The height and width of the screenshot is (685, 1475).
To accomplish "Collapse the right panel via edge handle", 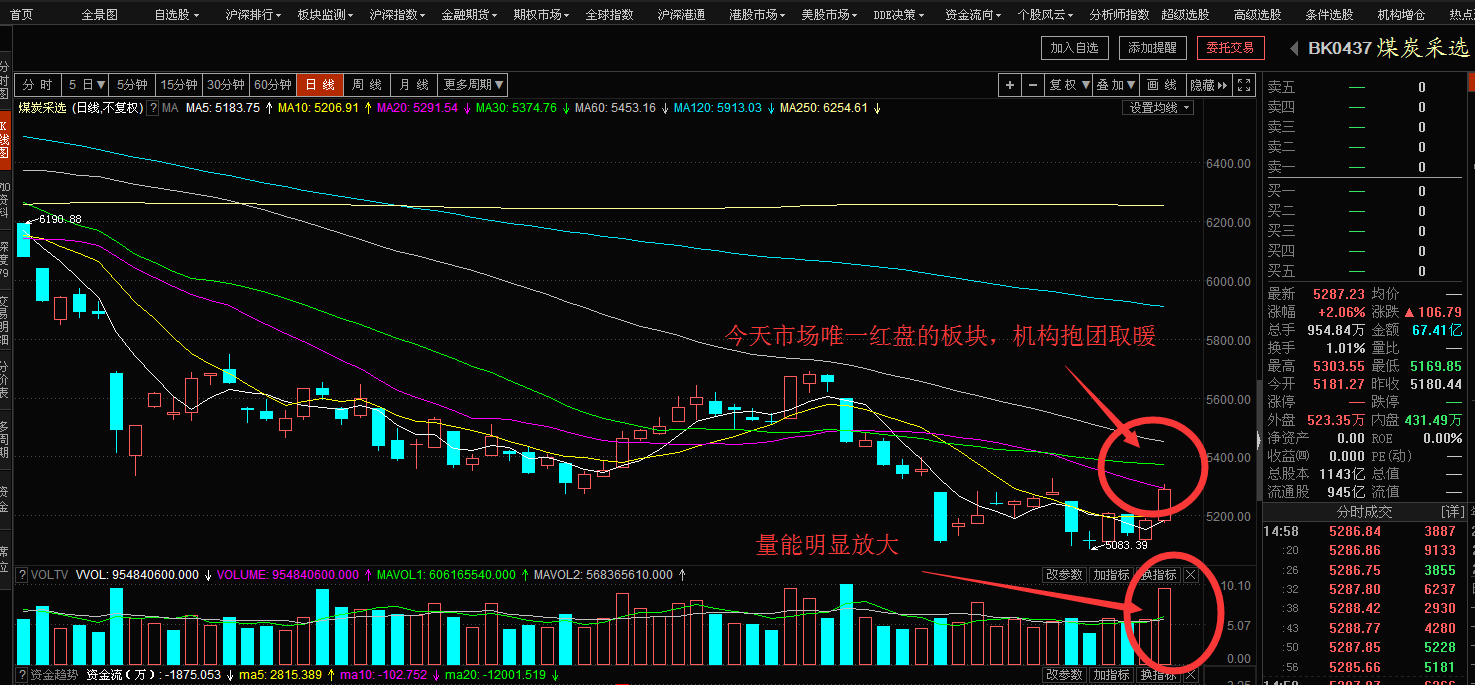I will point(1258,438).
